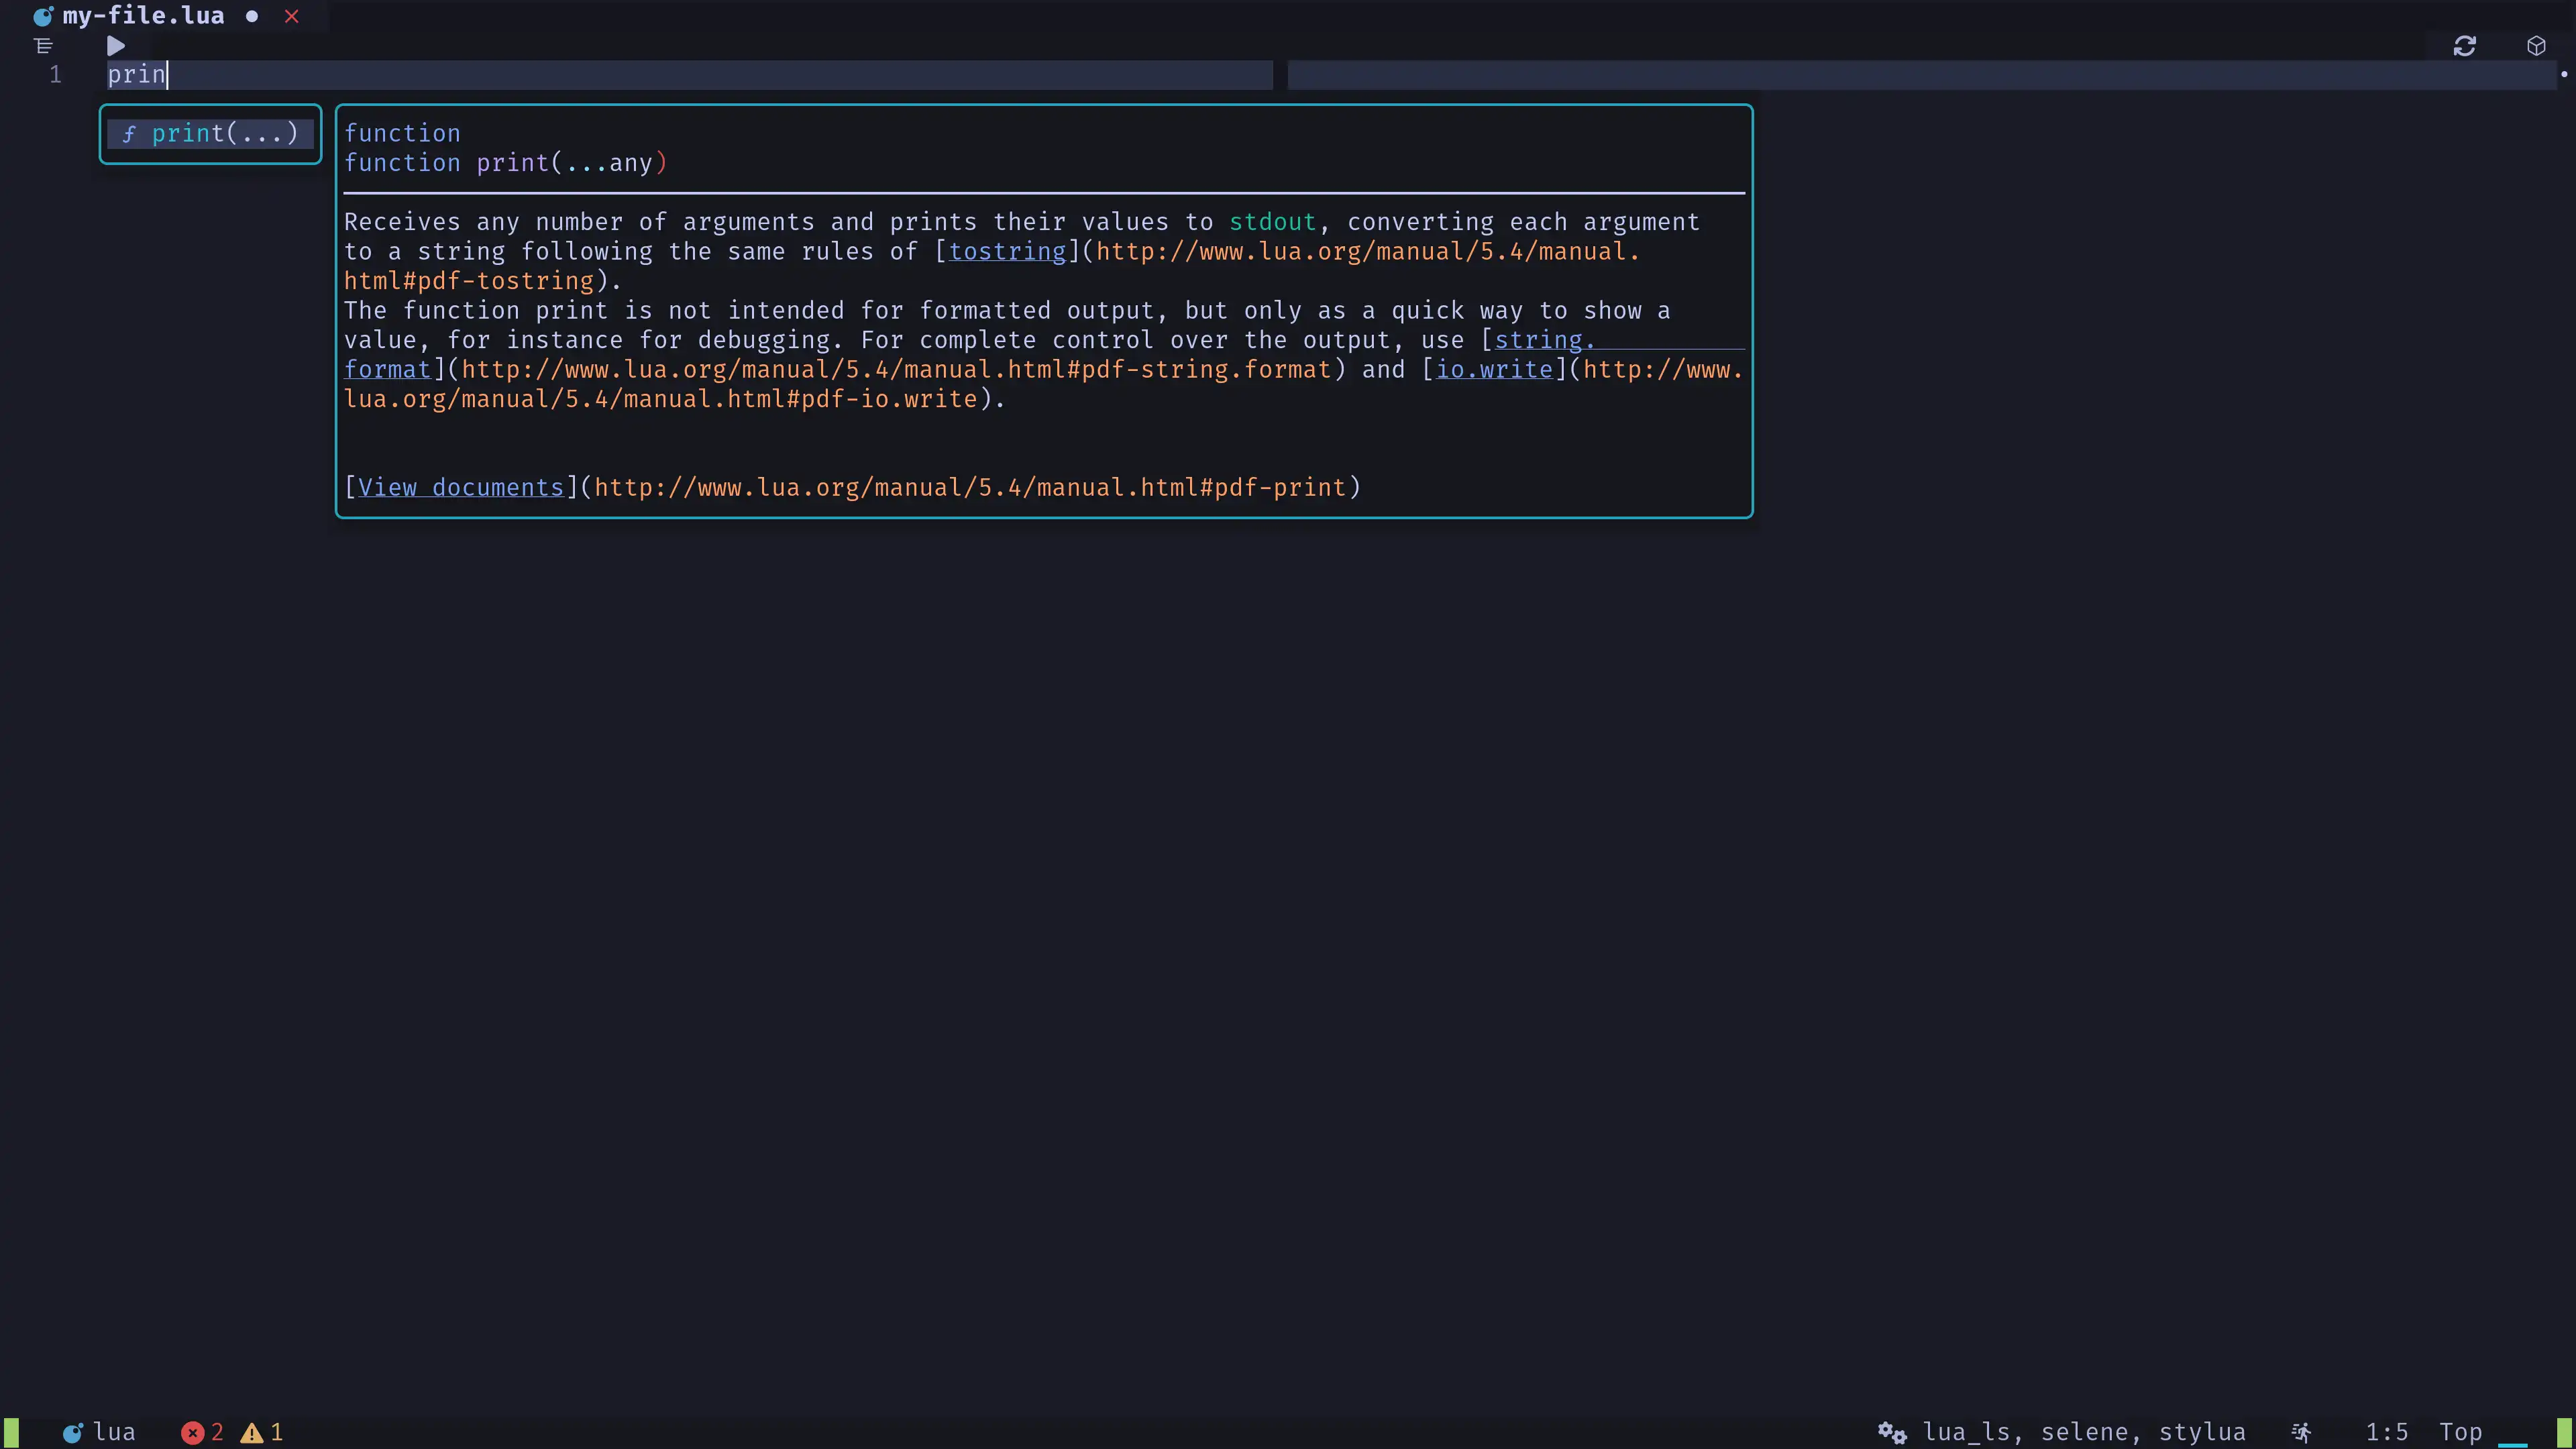Click the refresh sync icon
The width and height of the screenshot is (2576, 1449).
[2464, 46]
